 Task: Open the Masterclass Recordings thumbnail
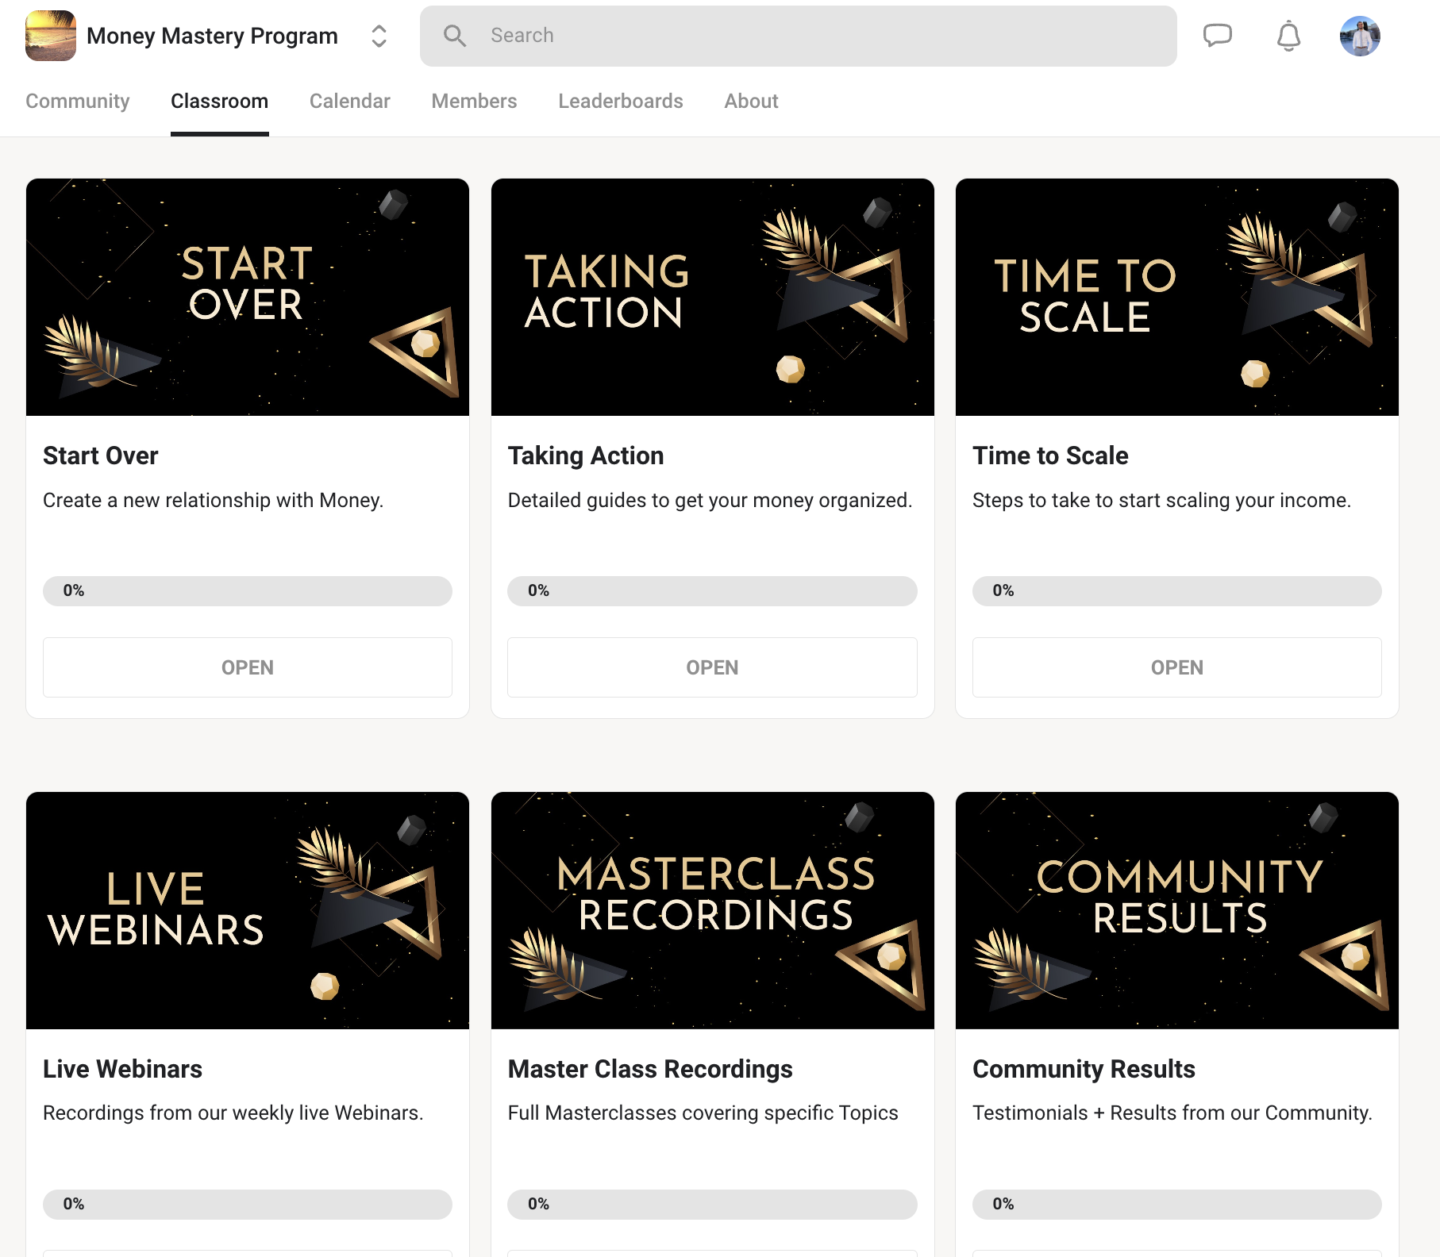[x=712, y=910]
